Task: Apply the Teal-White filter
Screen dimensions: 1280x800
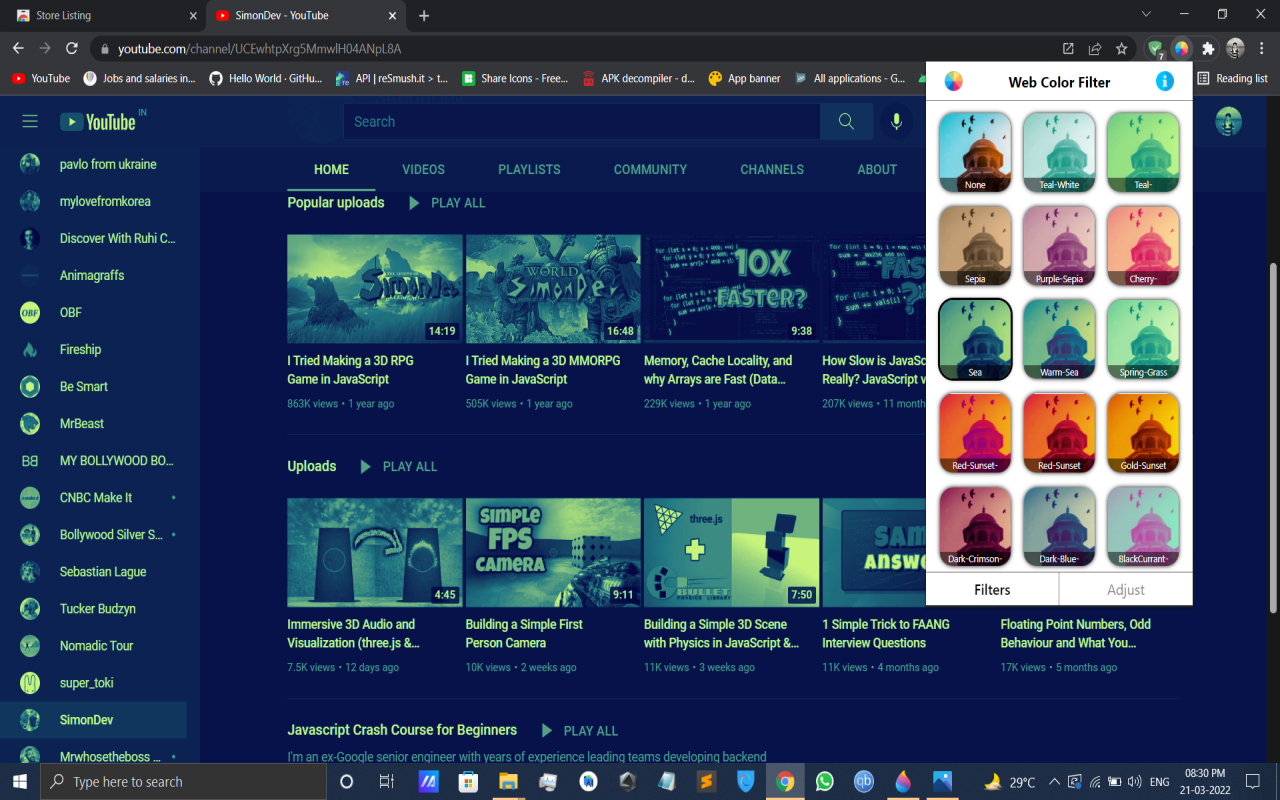Action: (x=1059, y=152)
